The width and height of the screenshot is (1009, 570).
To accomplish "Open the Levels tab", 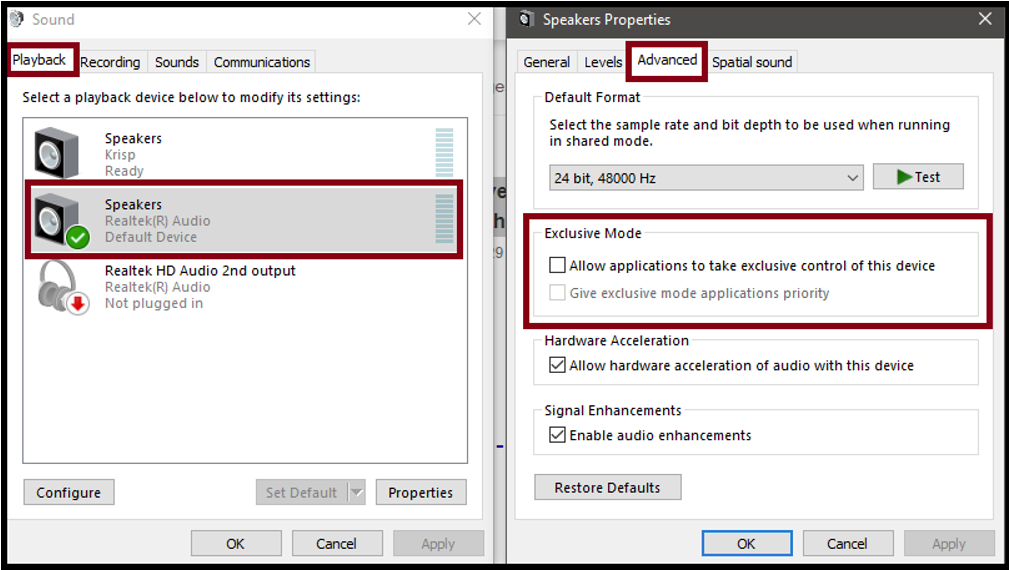I will click(x=603, y=62).
